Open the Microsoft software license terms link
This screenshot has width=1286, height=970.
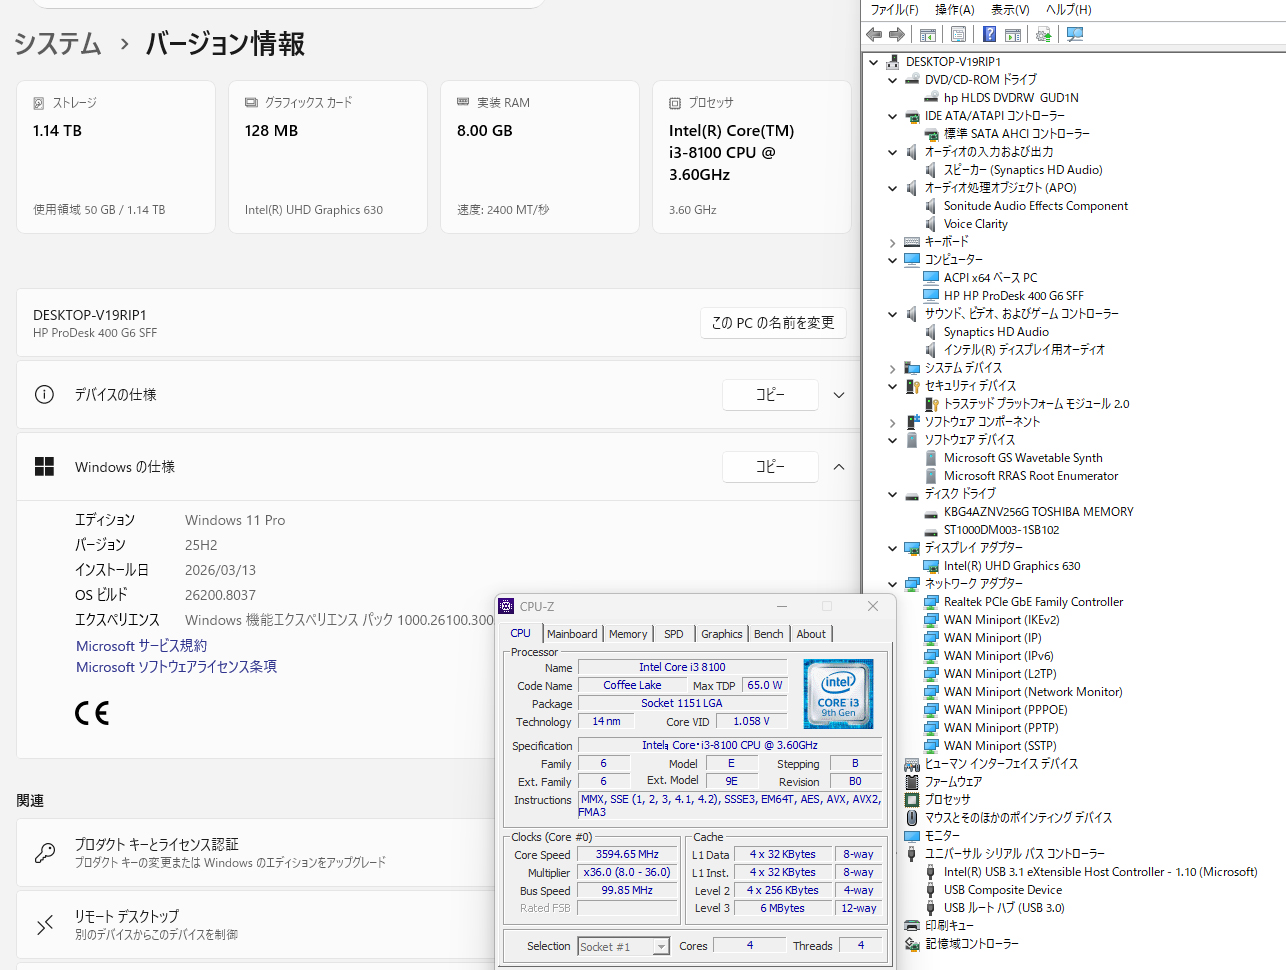point(176,667)
